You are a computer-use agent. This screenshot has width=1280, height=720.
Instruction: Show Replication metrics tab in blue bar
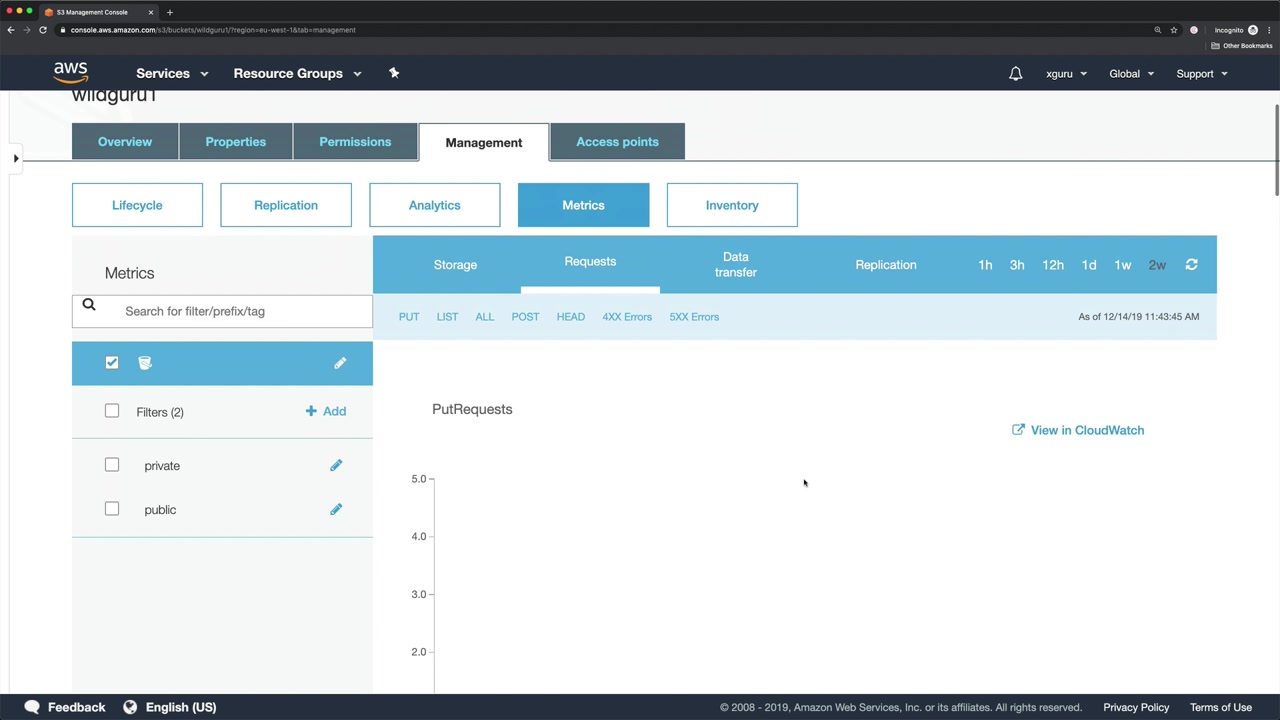tap(886, 265)
